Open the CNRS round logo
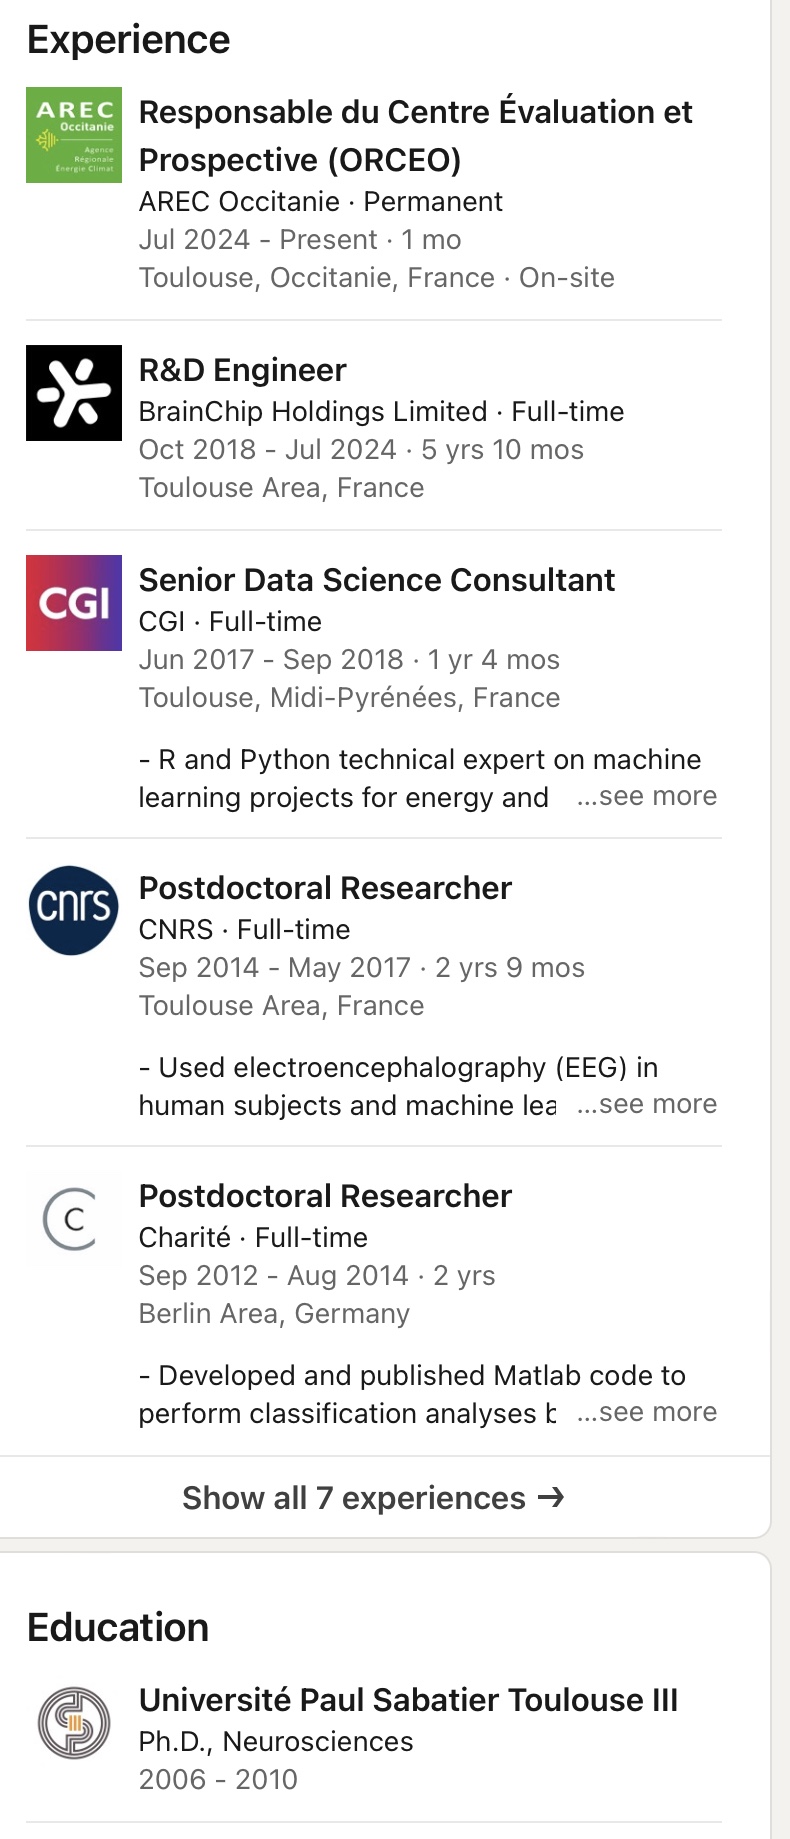 [x=74, y=910]
